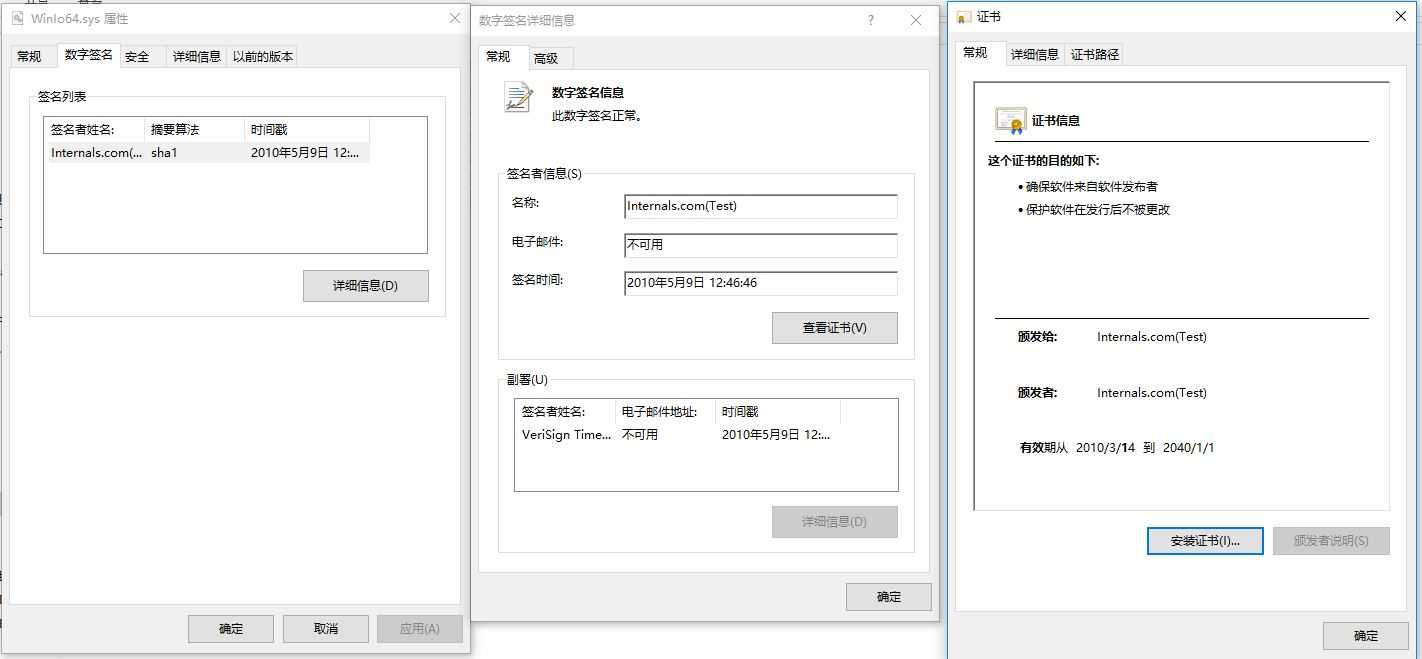Click 颁发者 value Internals.com(Test)
The height and width of the screenshot is (659, 1422).
[1152, 393]
